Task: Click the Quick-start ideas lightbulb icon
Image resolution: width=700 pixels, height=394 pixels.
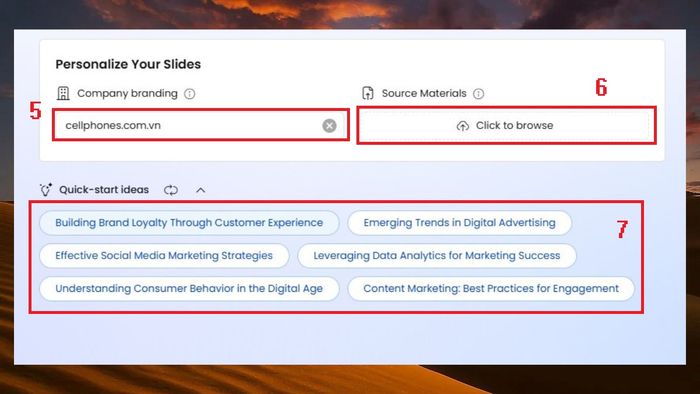Action: [x=46, y=190]
